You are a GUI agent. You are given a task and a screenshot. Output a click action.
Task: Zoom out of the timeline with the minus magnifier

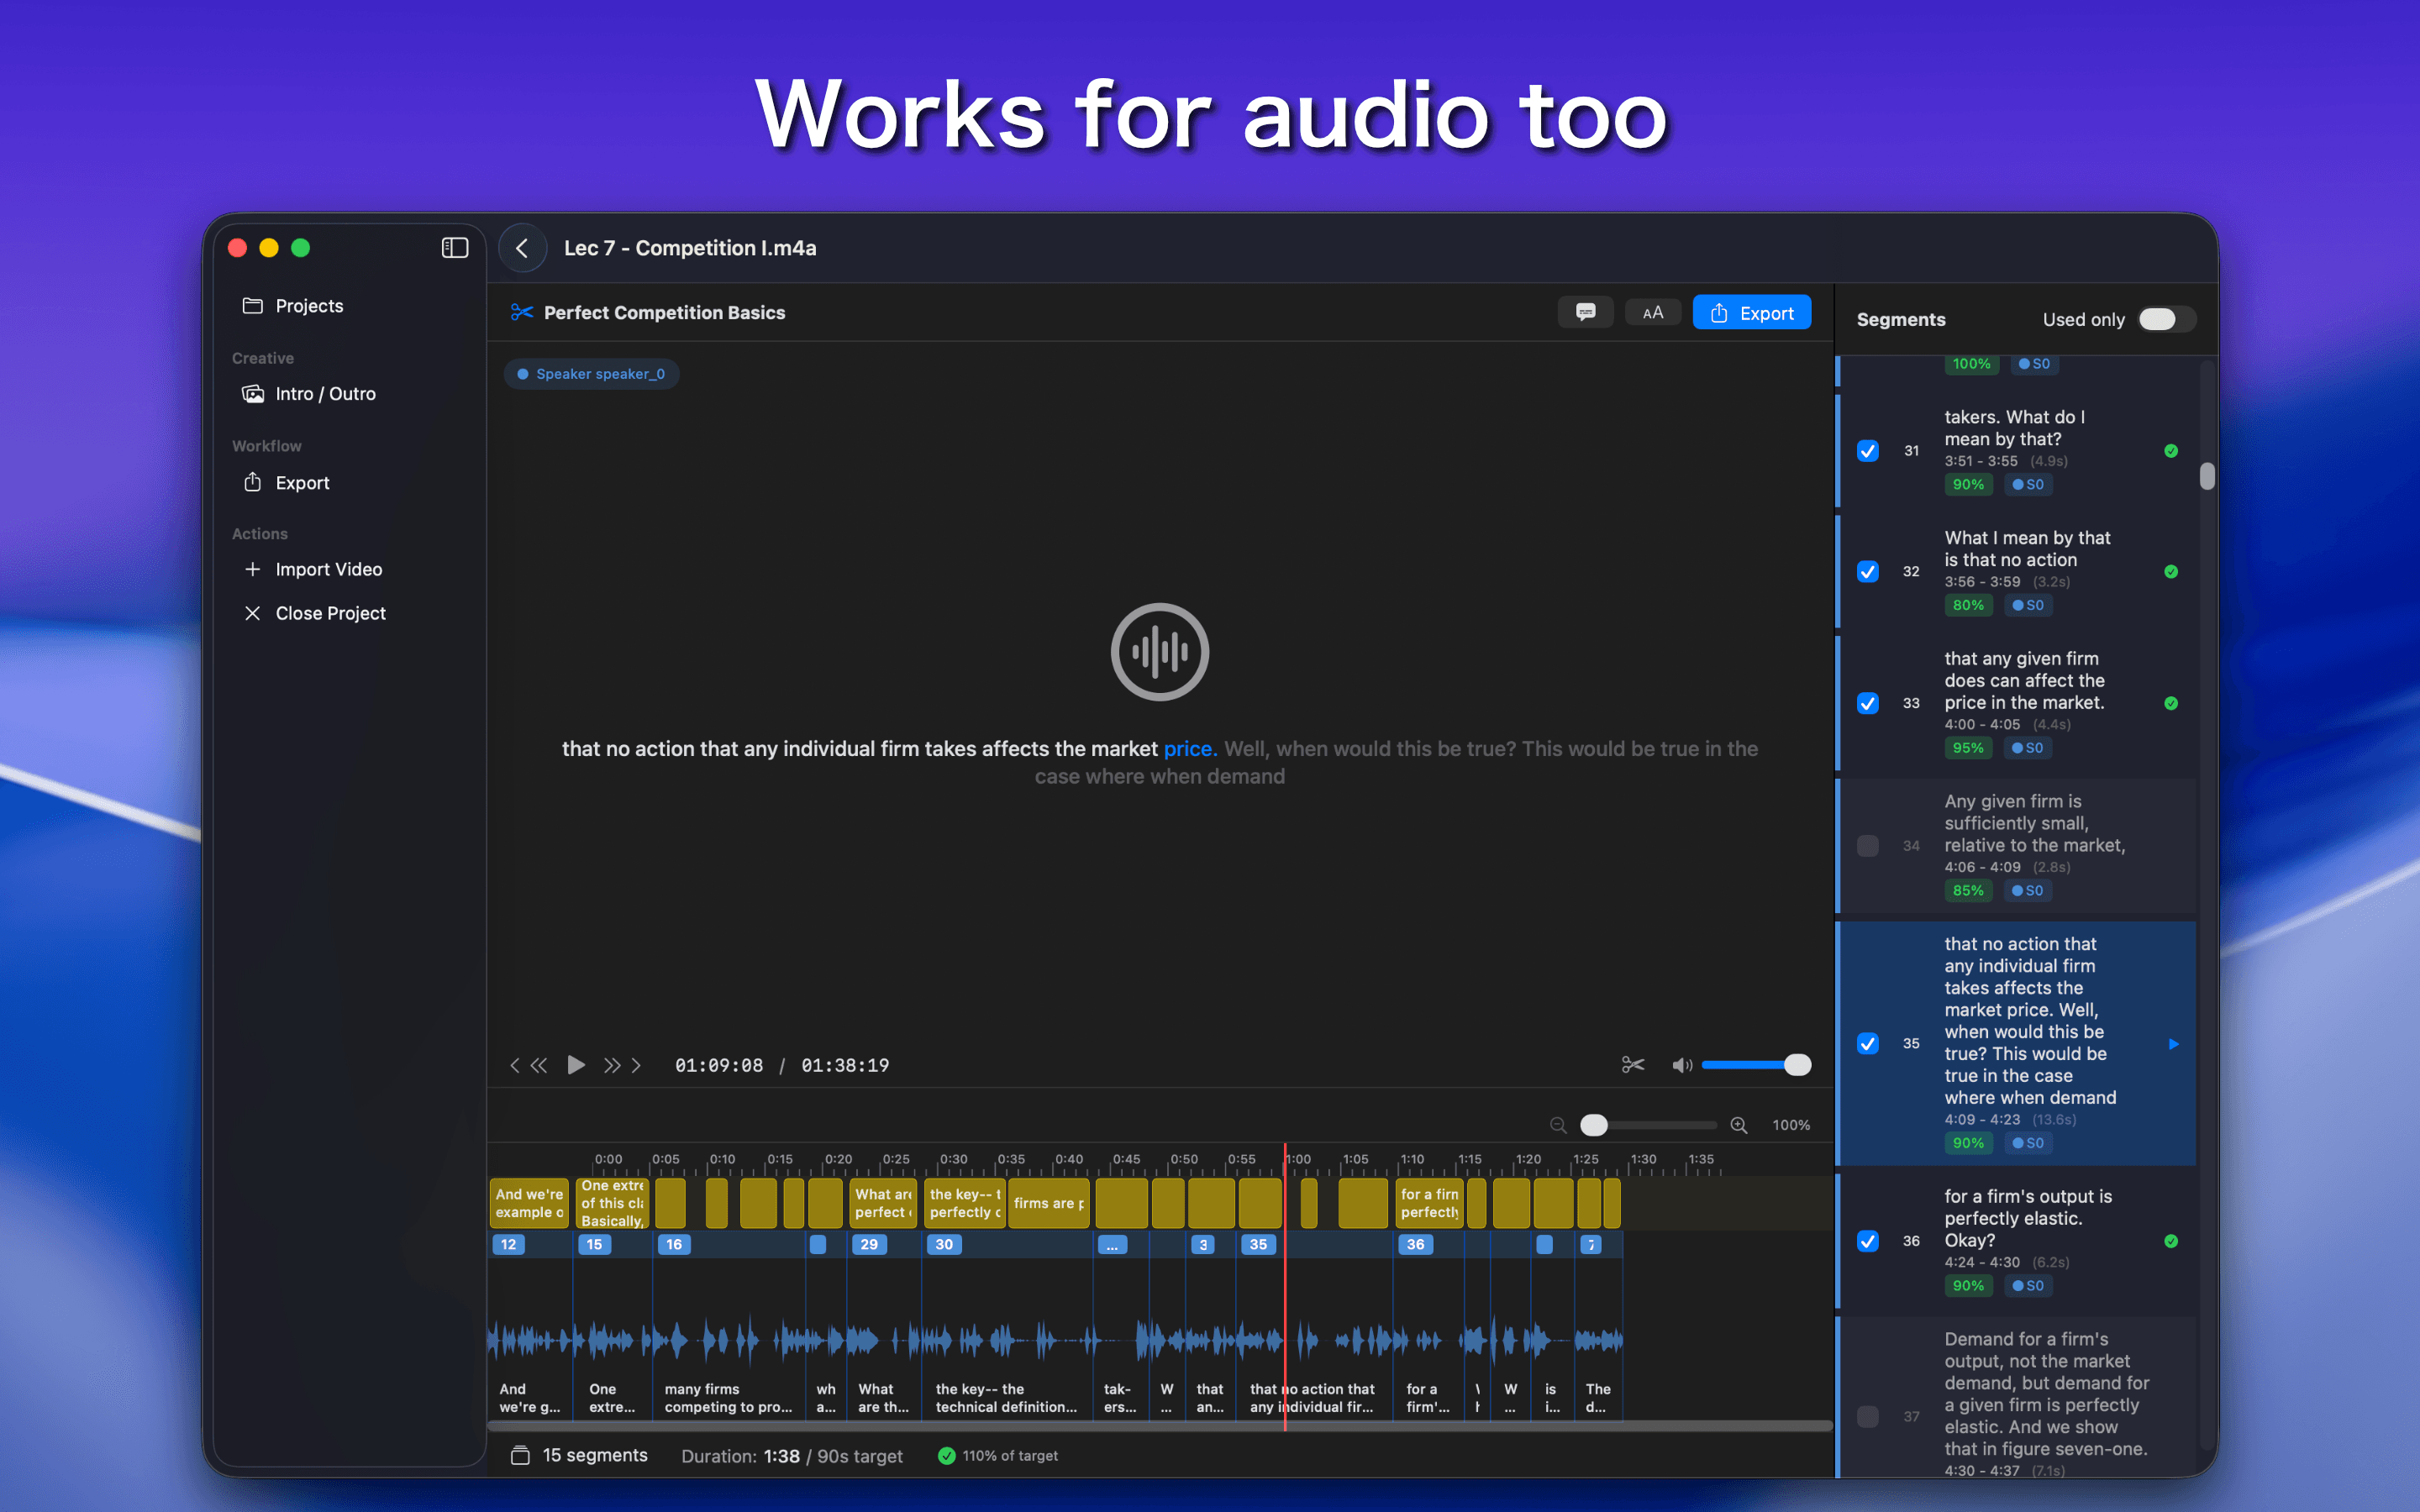[x=1557, y=1124]
